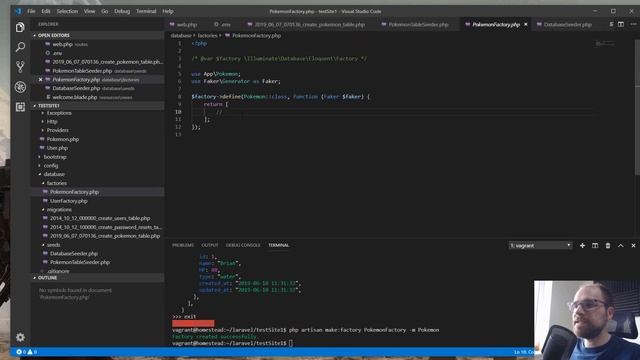Split the terminal panel
Image resolution: width=640 pixels, height=360 pixels.
[595, 245]
